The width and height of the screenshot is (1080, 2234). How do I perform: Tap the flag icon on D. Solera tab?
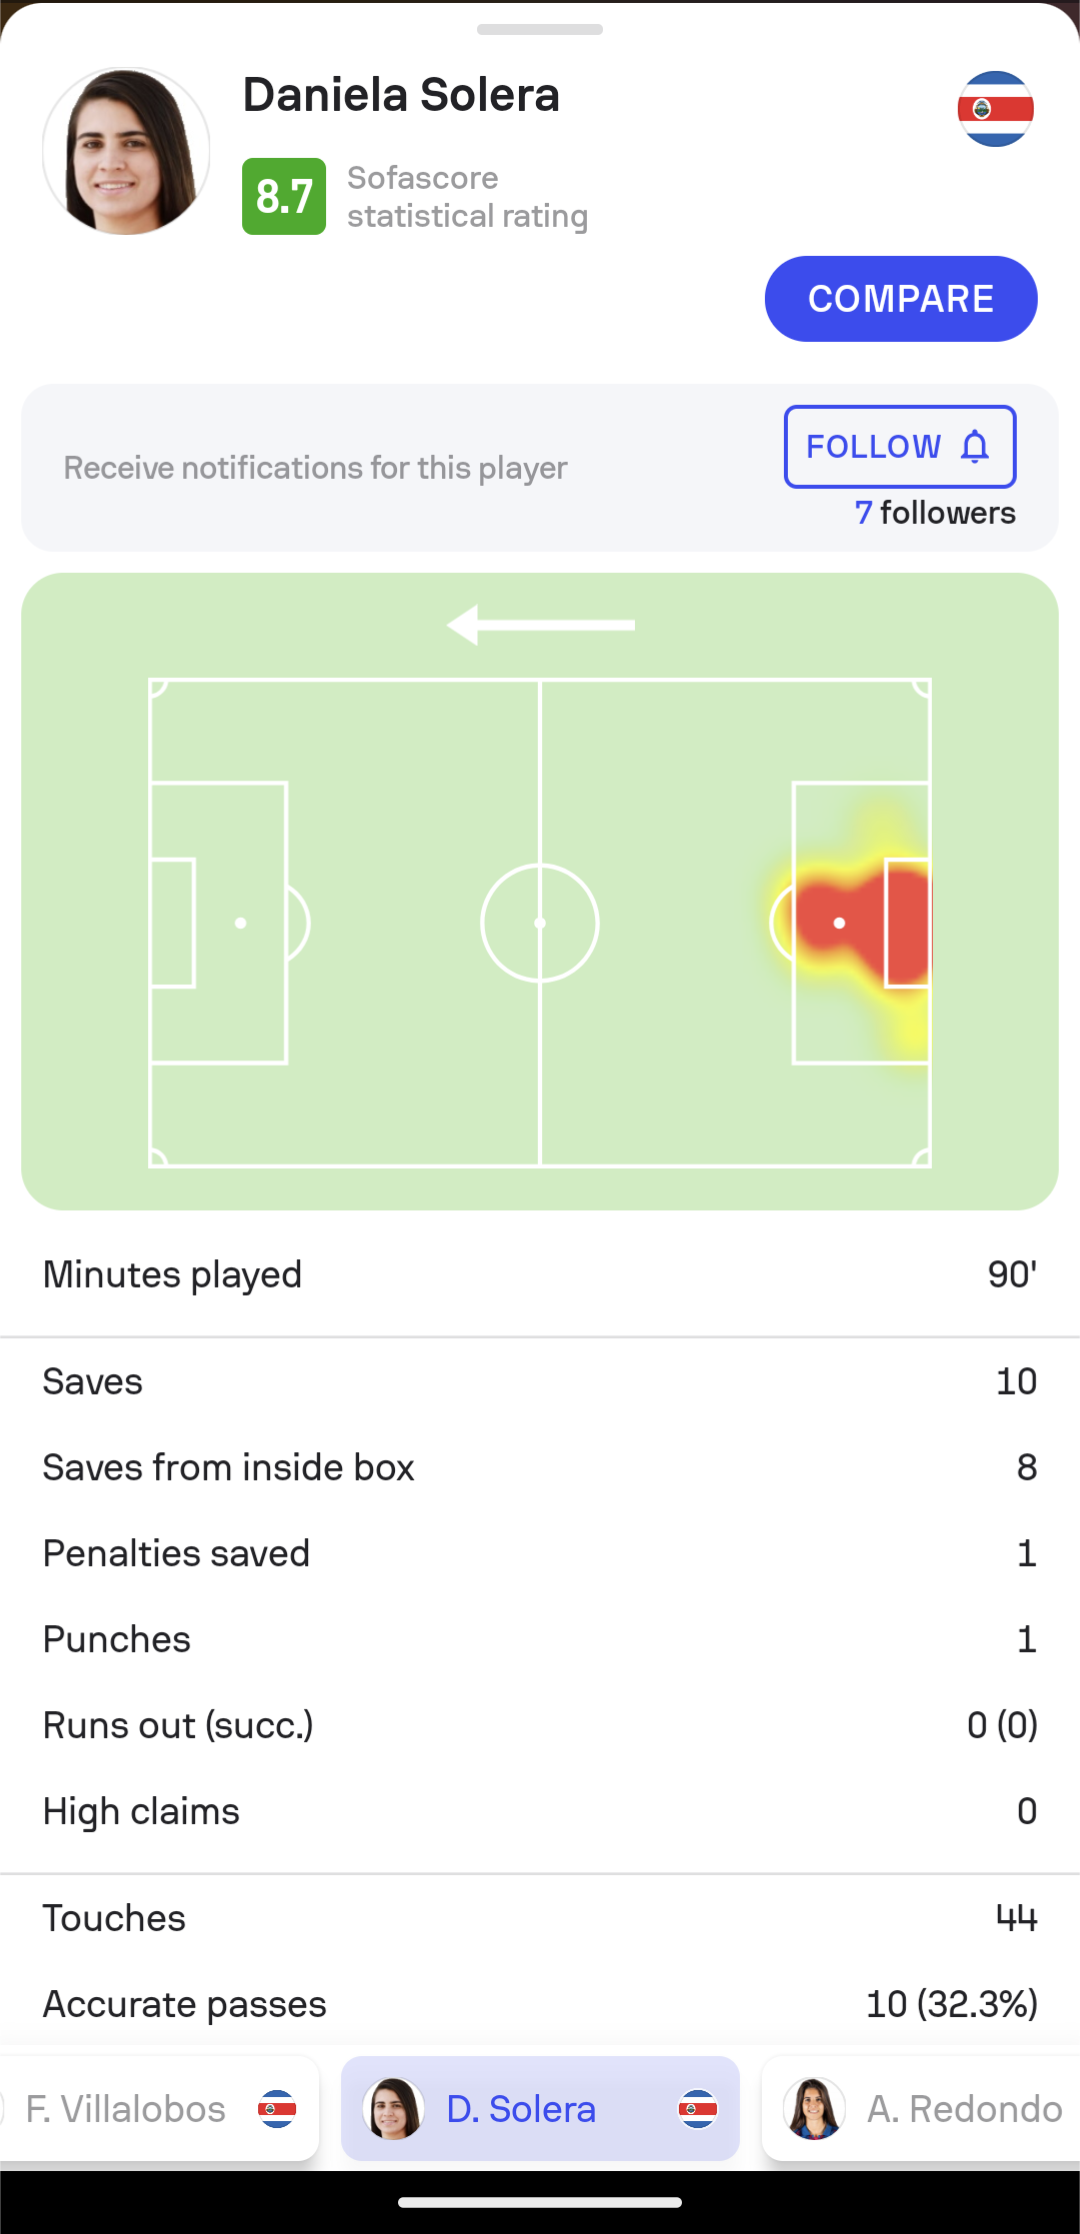click(x=698, y=2109)
